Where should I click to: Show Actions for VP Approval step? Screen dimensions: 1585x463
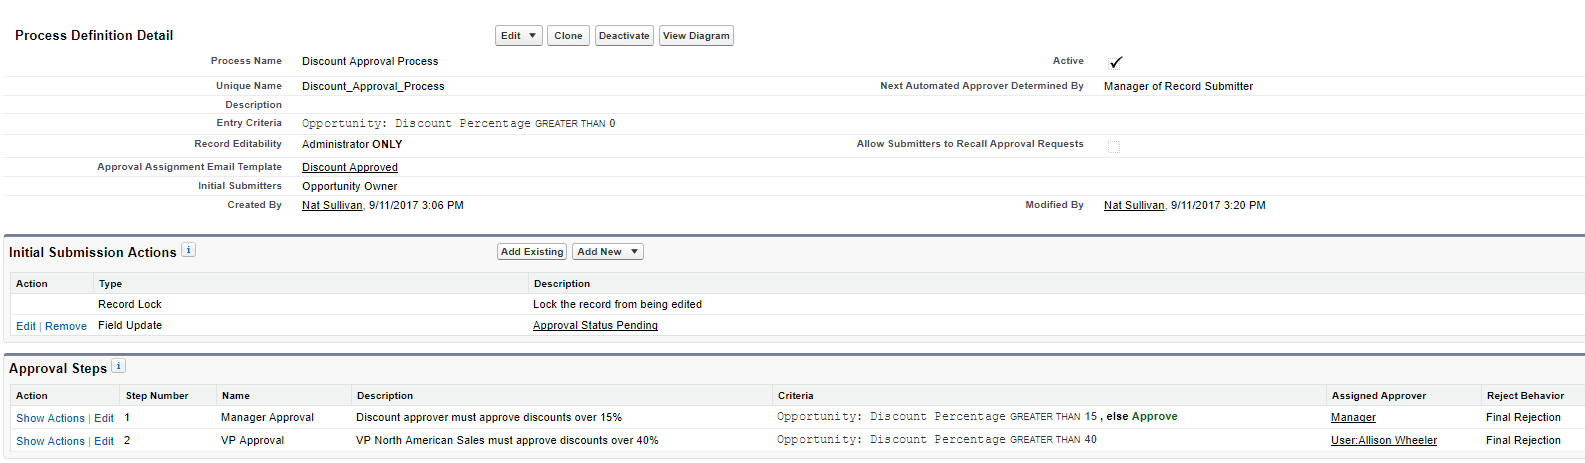(x=50, y=442)
